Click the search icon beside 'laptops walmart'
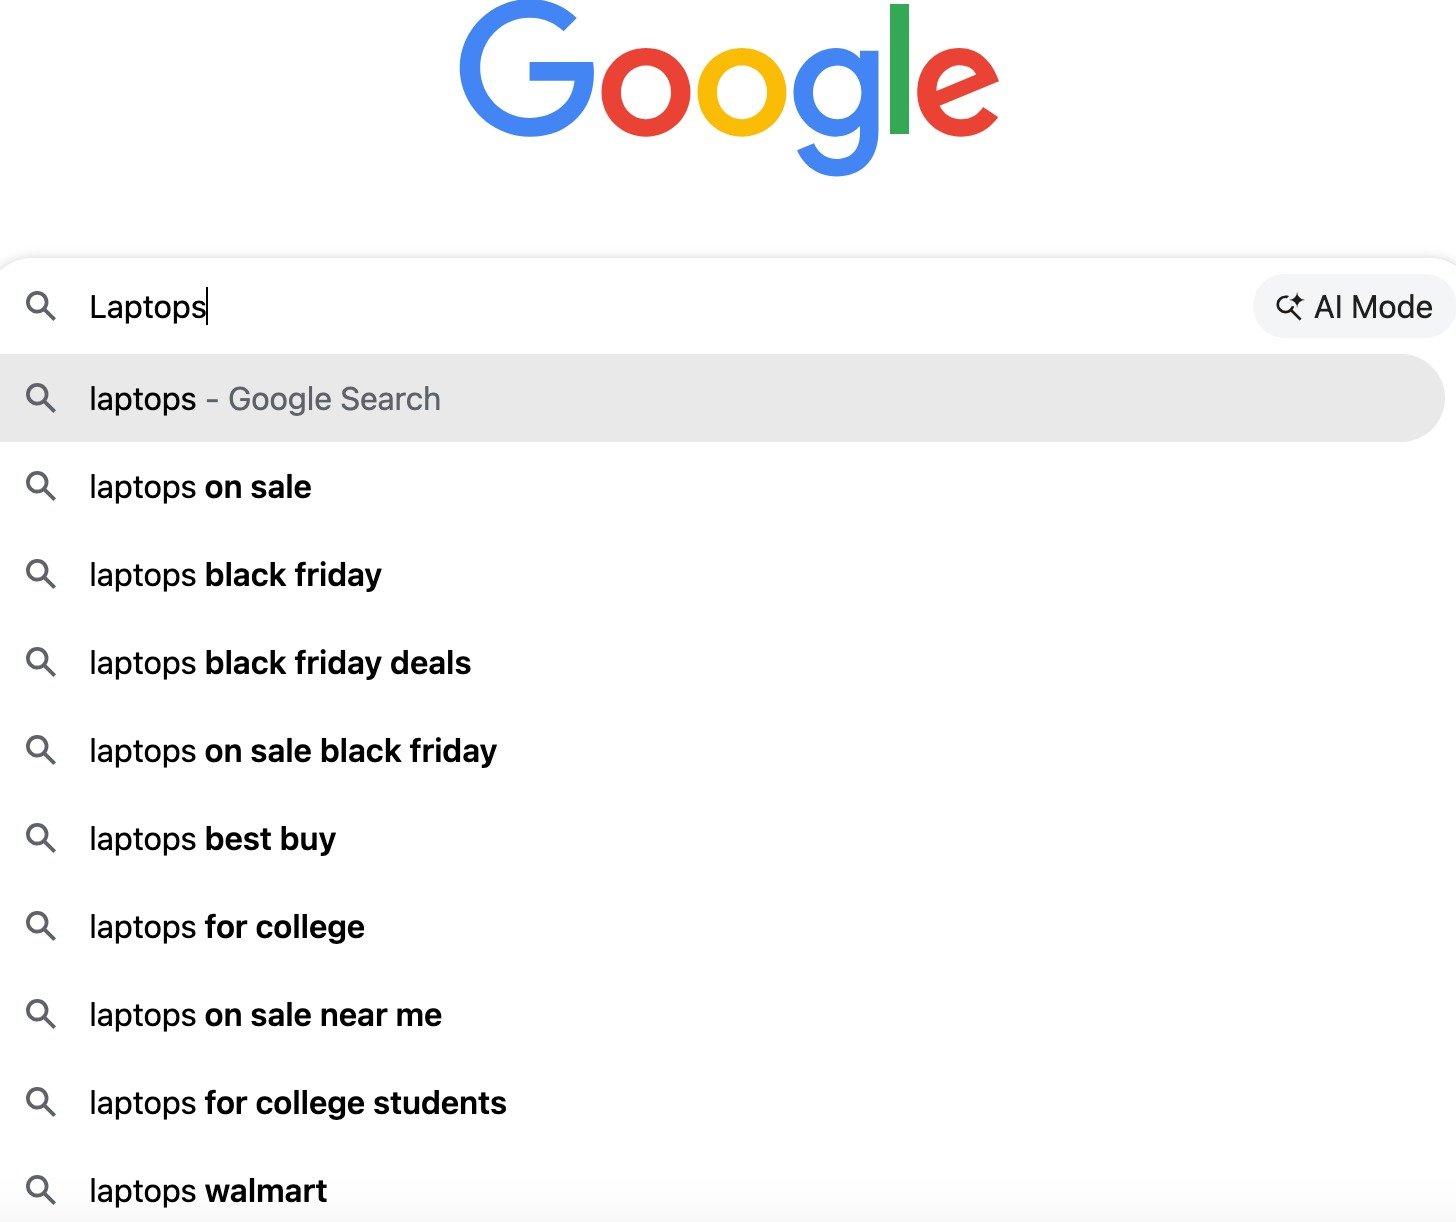Screen dimensions: 1456x1222 click(x=41, y=1190)
